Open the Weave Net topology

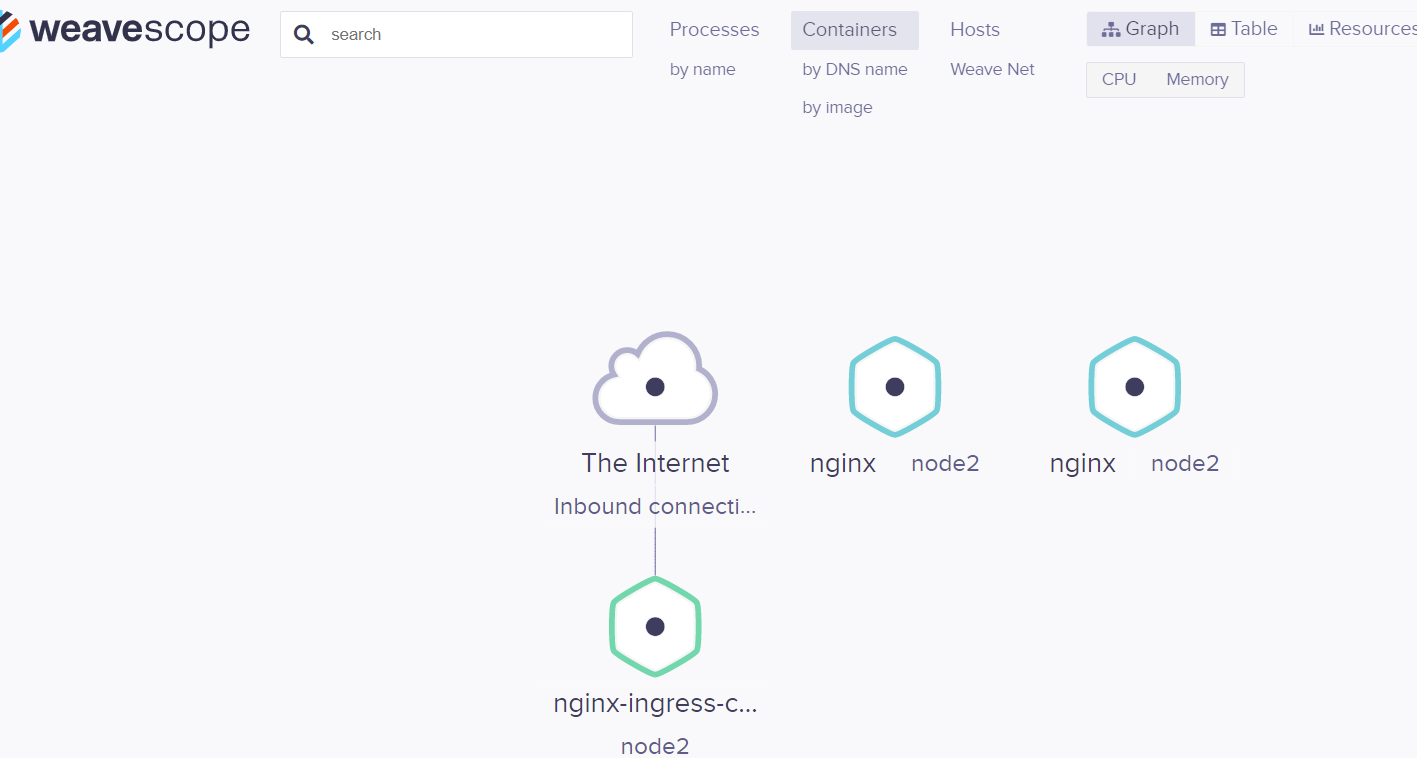pyautogui.click(x=992, y=70)
